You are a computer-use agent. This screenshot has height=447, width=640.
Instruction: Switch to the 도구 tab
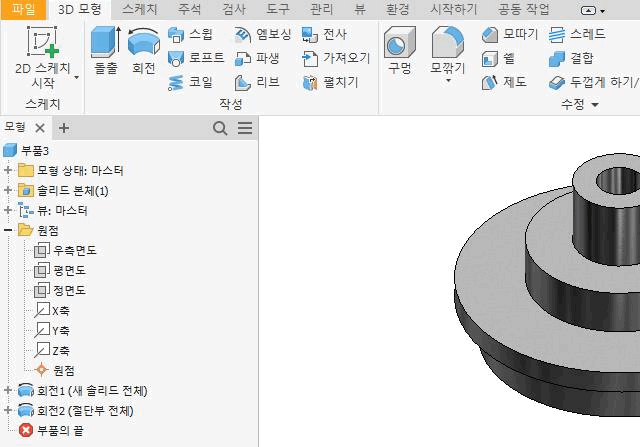pos(278,9)
